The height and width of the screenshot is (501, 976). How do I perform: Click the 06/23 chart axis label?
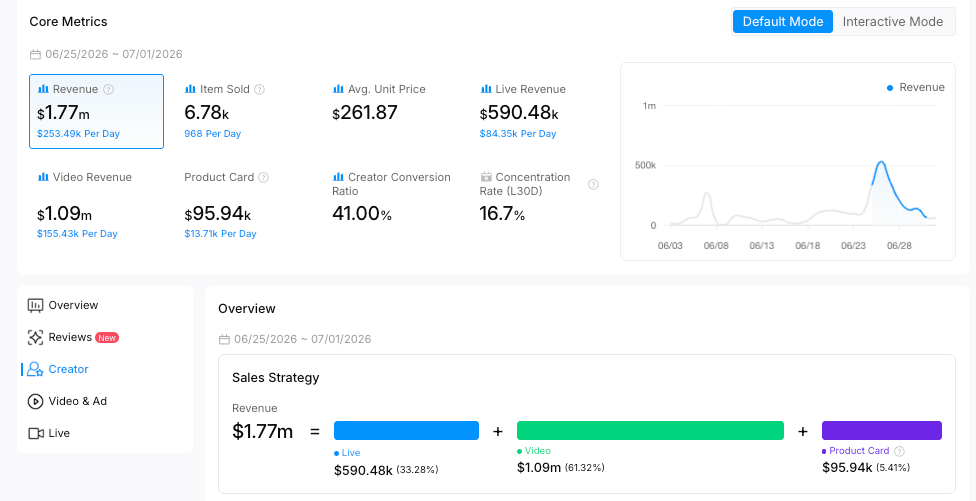tap(853, 246)
